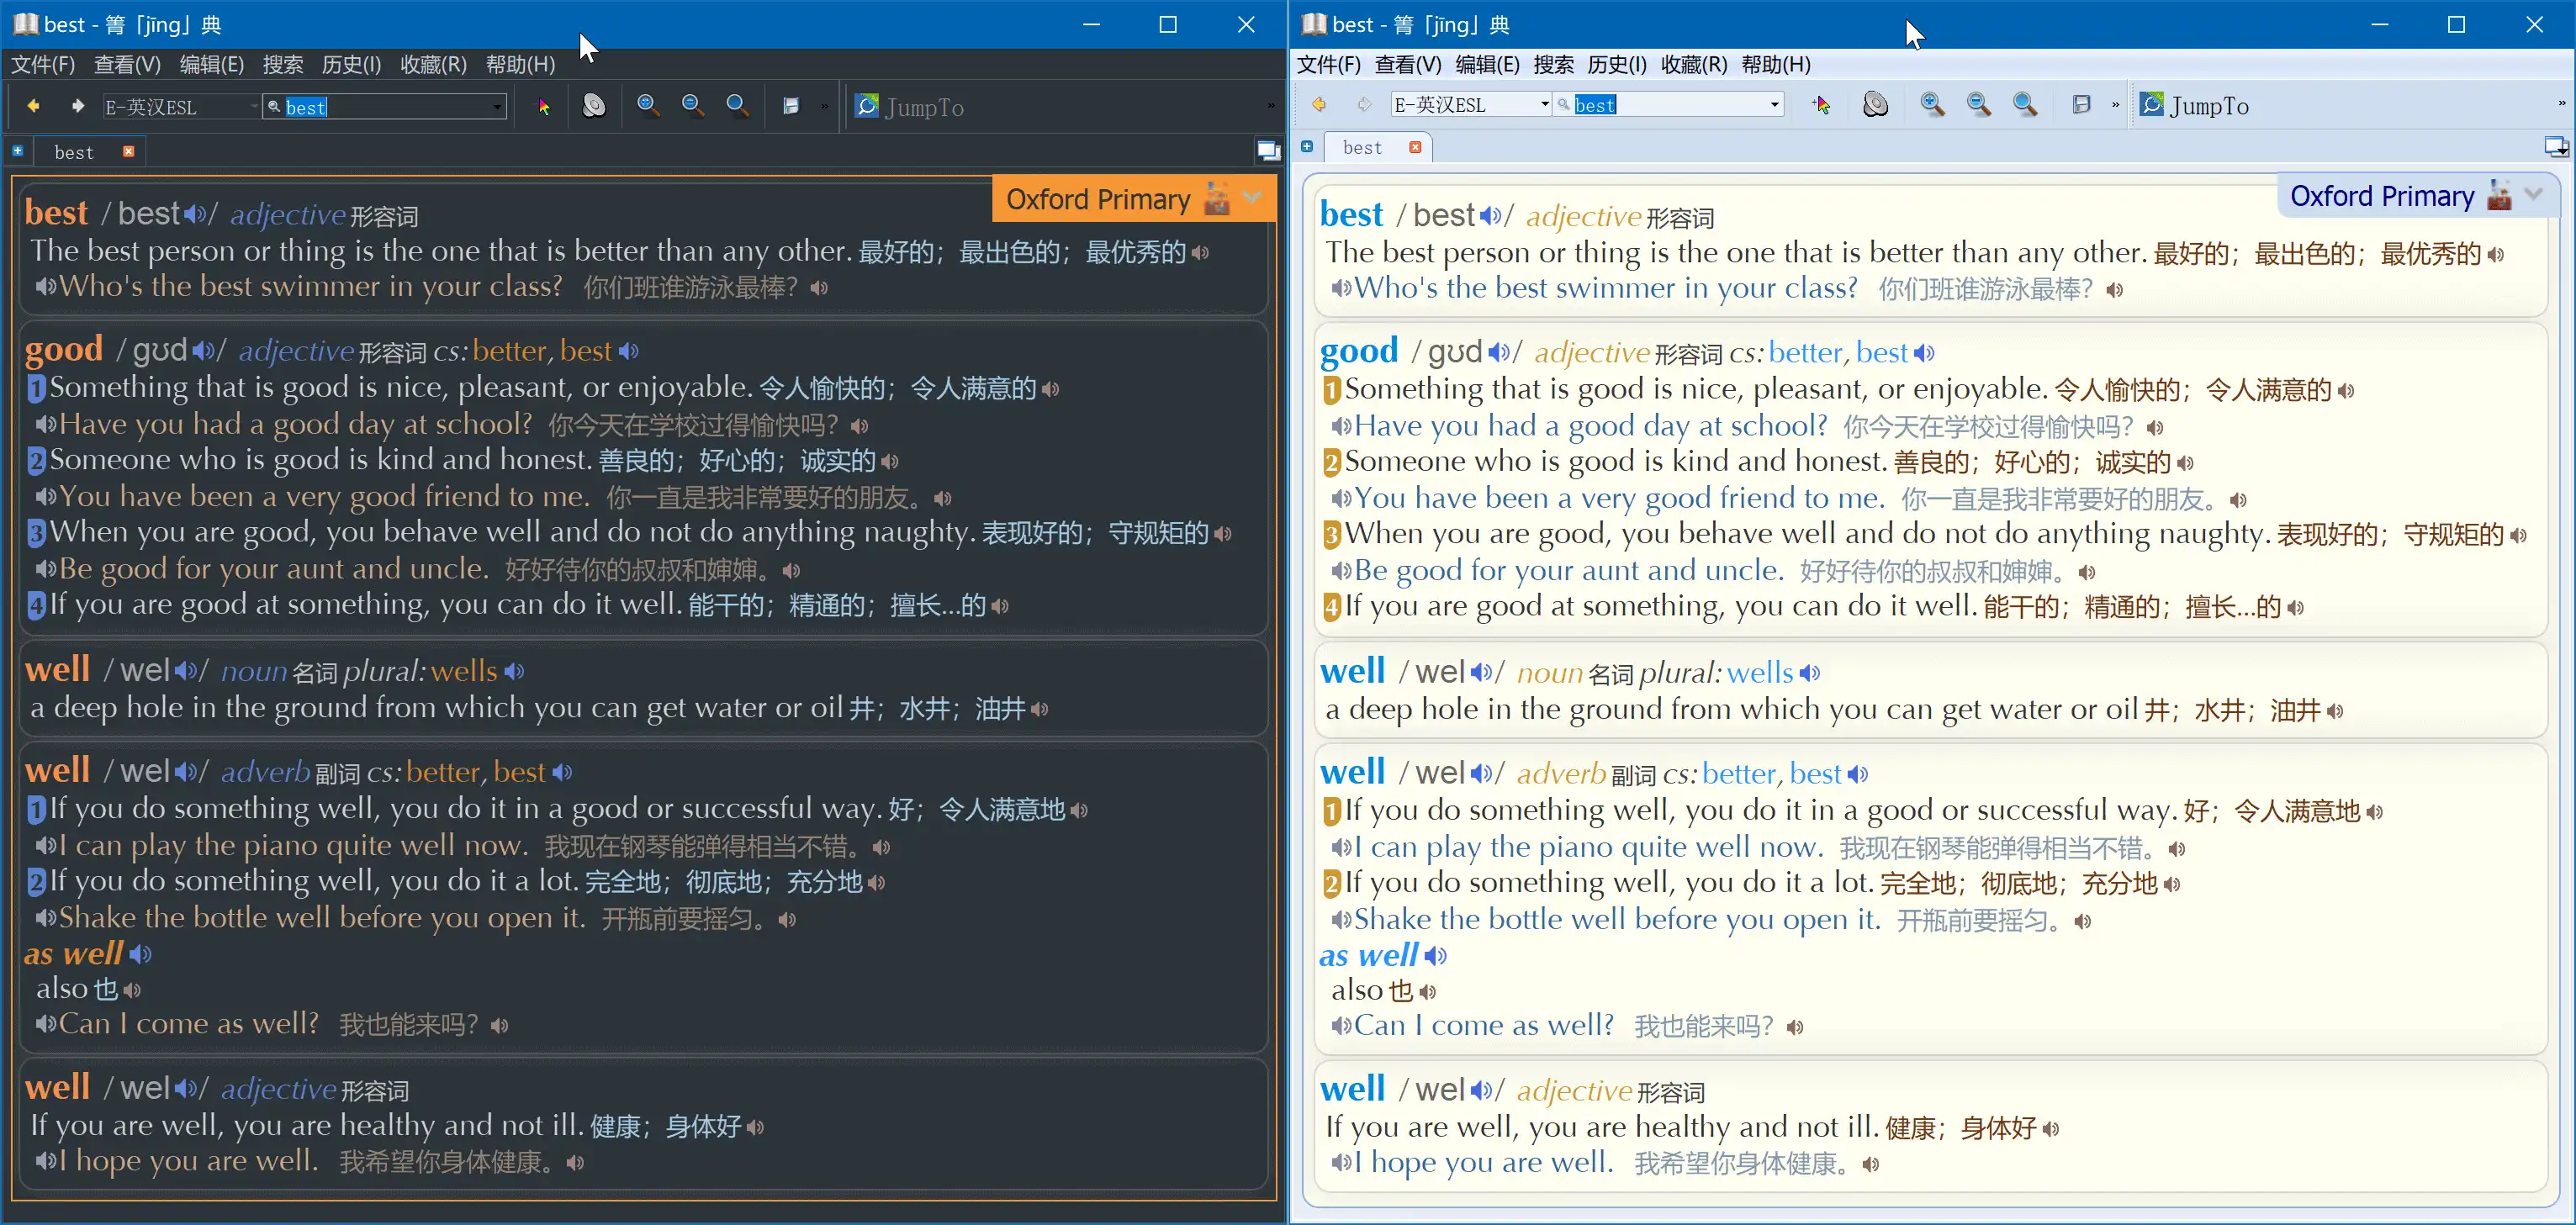This screenshot has height=1225, width=2576.
Task: Click the zoom in magnifier icon in left toolbar
Action: pos(648,105)
